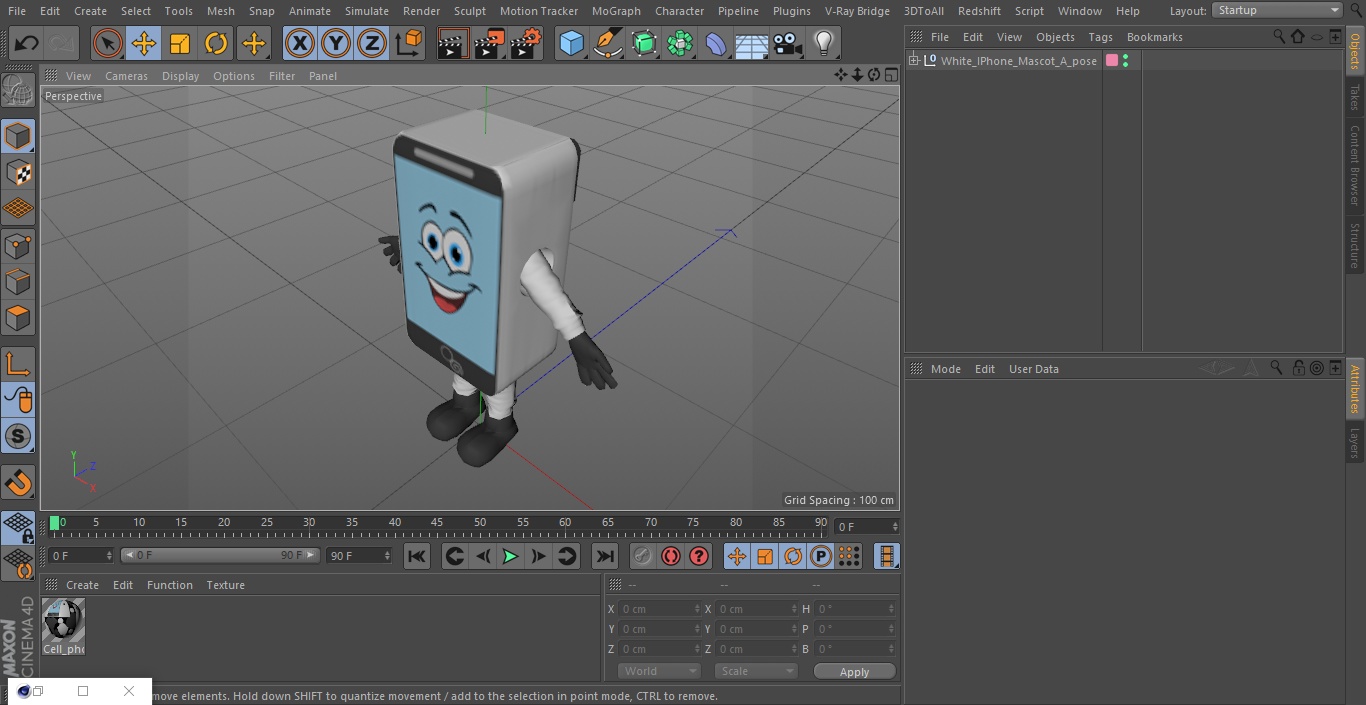The width and height of the screenshot is (1366, 705).
Task: Open the MoGraph menu
Action: (x=616, y=11)
